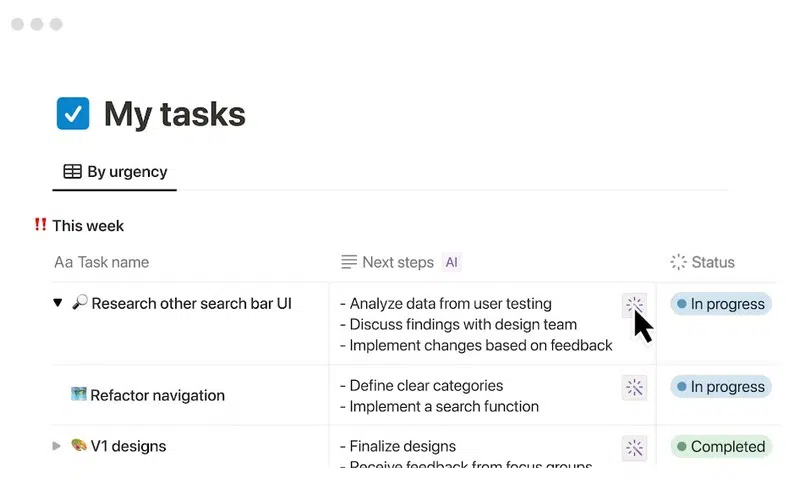Click the Status column spinner icon
The height and width of the screenshot is (479, 800).
pyautogui.click(x=678, y=262)
